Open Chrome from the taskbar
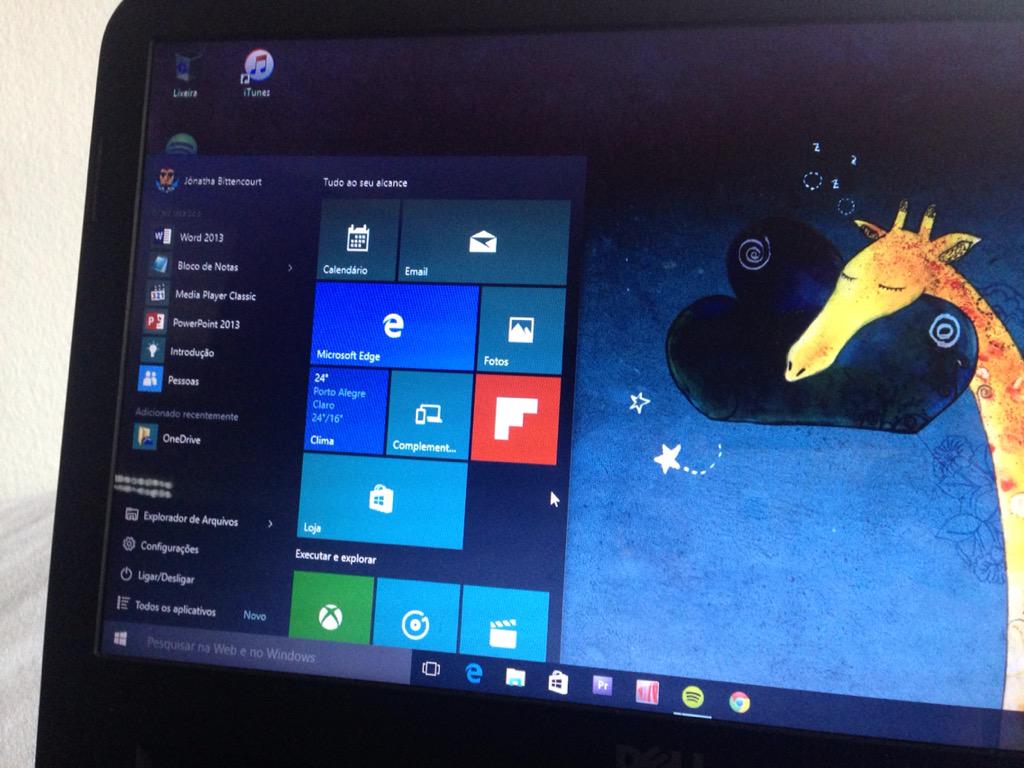Image resolution: width=1024 pixels, height=768 pixels. (x=739, y=703)
